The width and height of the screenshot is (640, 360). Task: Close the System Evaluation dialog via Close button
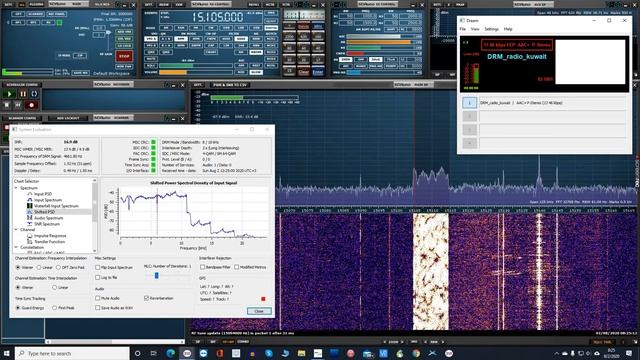259,311
